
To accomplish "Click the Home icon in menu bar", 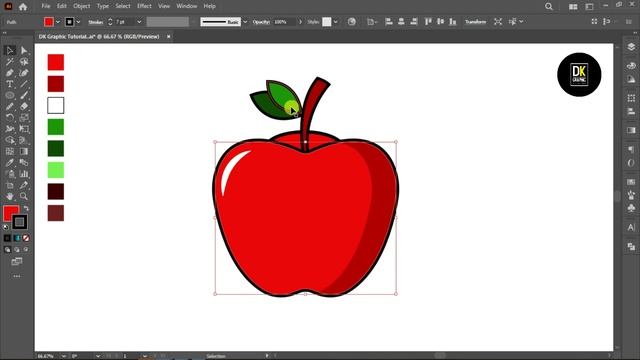I will point(23,7).
